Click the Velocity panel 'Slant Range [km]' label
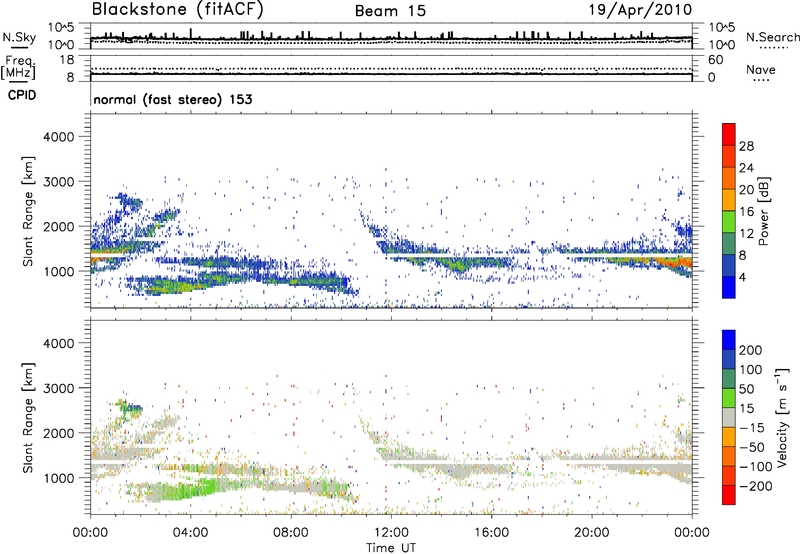 [28, 418]
